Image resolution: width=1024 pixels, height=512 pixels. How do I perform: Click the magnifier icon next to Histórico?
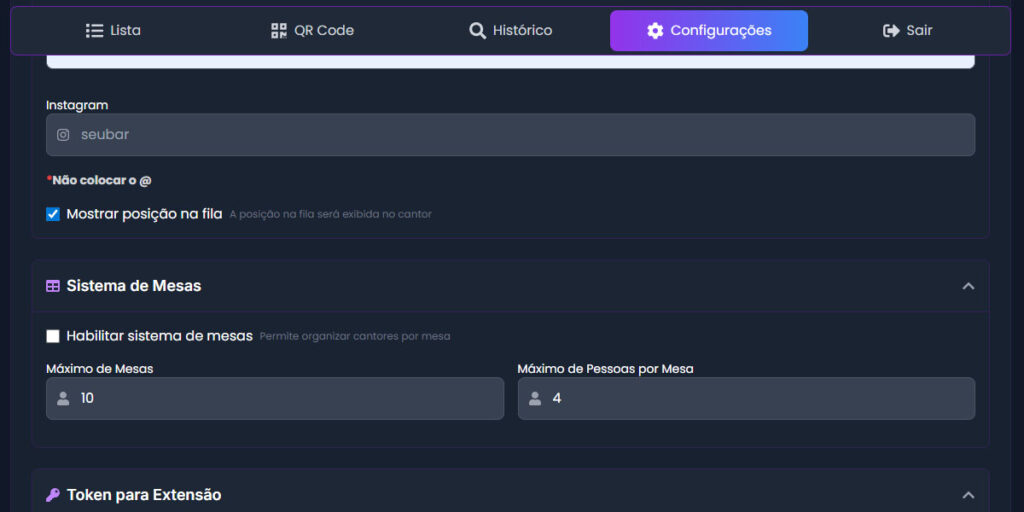[x=478, y=31]
